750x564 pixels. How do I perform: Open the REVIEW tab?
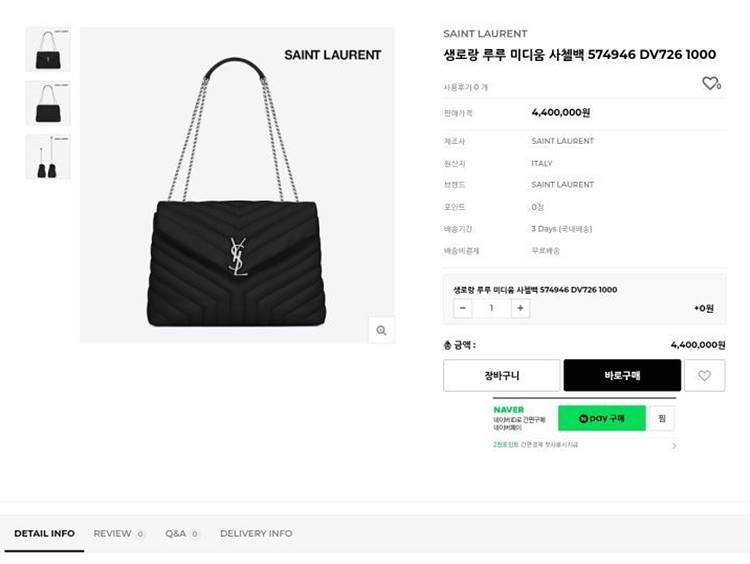pos(119,533)
